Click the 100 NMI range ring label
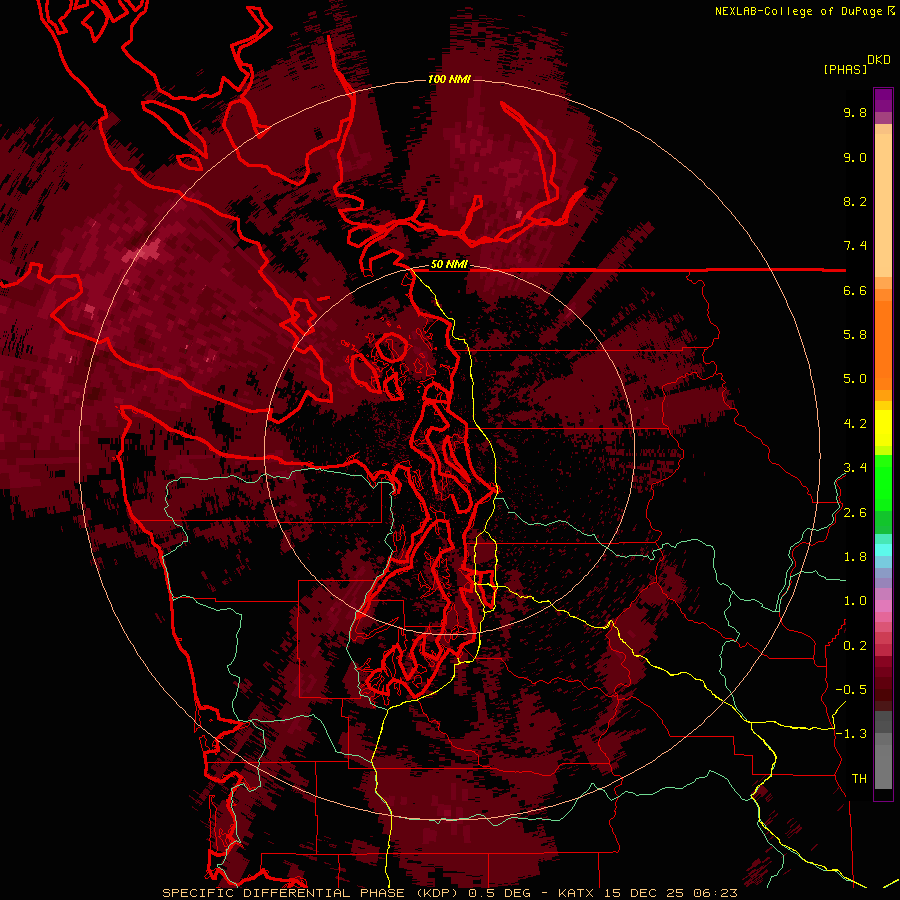This screenshot has height=900, width=900. pos(449,79)
